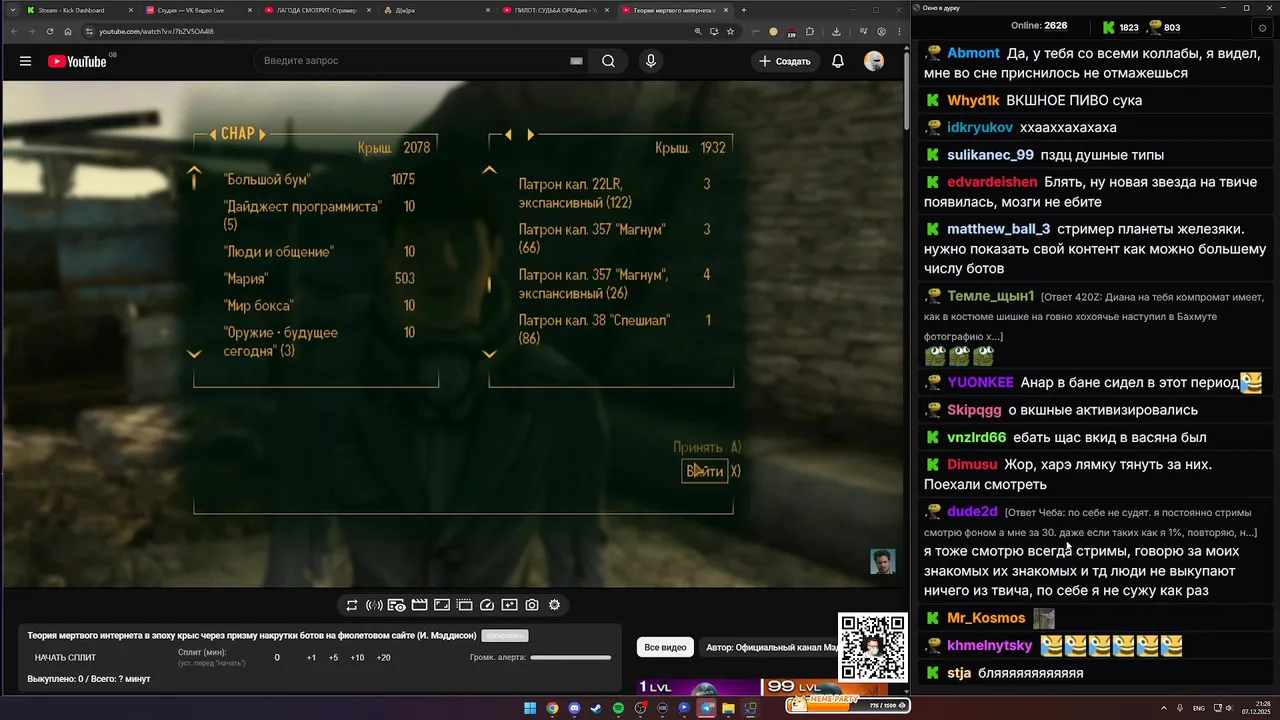Open gear settings in video toolbar
Viewport: 1280px width, 720px height.
(x=554, y=605)
